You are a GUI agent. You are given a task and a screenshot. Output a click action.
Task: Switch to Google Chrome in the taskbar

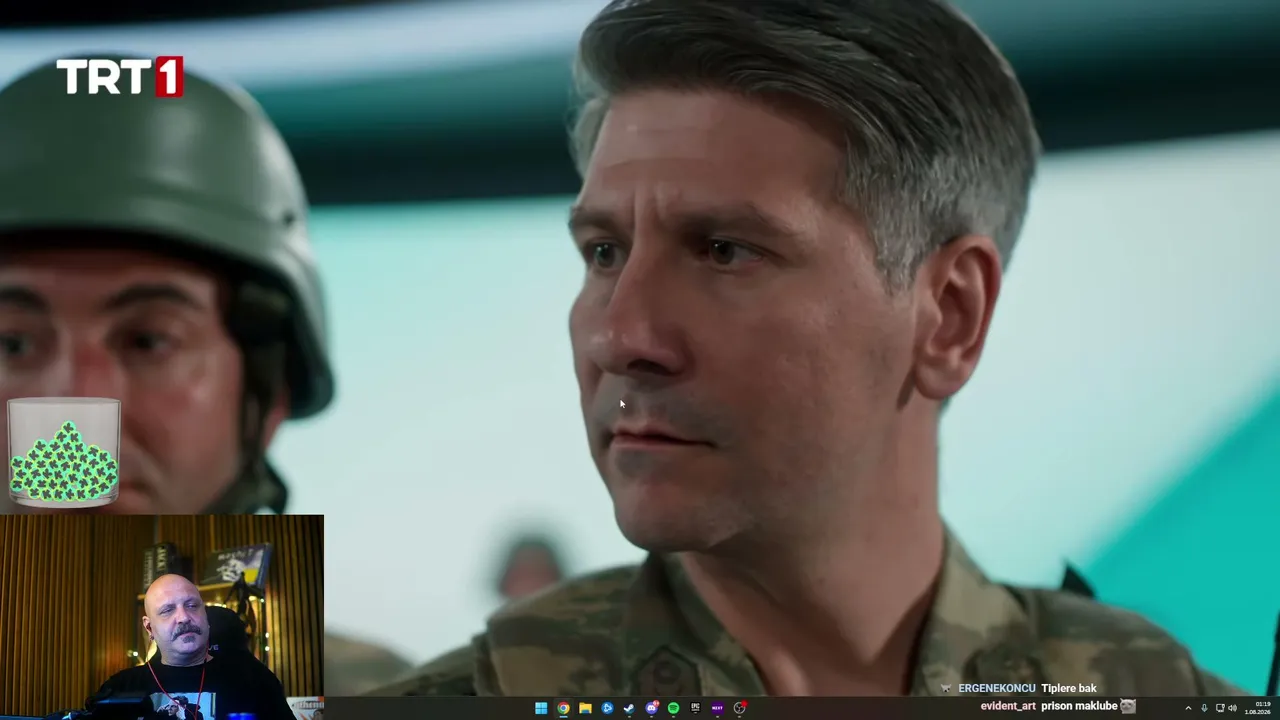tap(563, 708)
